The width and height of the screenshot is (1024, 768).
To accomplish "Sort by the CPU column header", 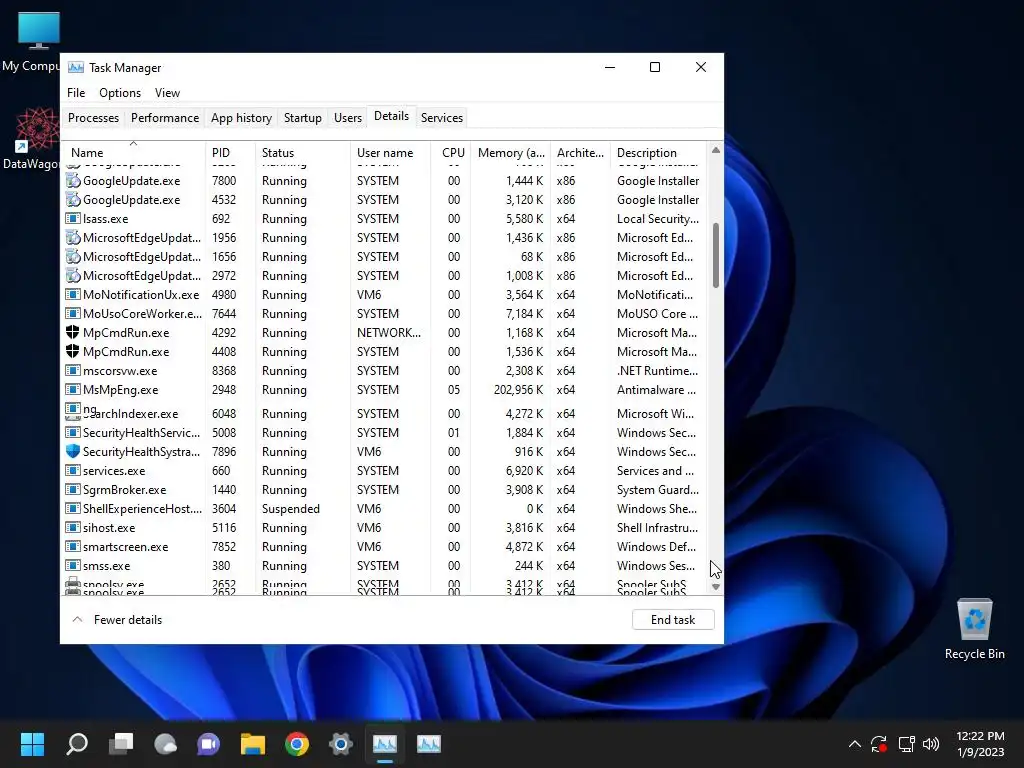I will 452,152.
